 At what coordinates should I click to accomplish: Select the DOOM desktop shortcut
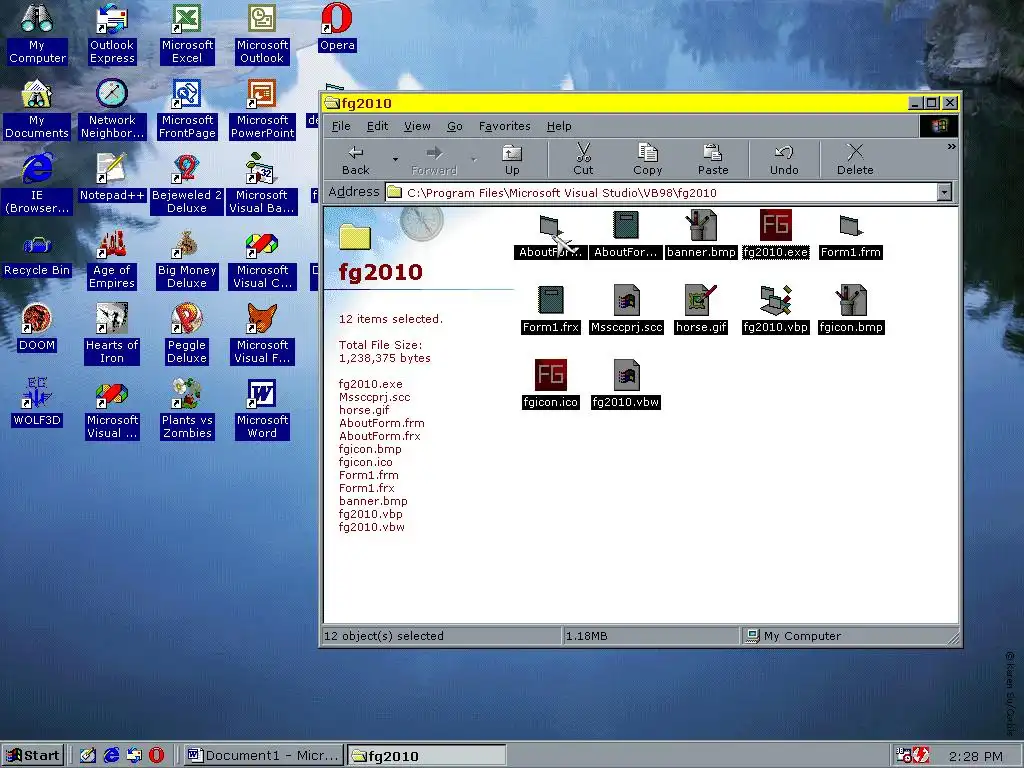37,319
